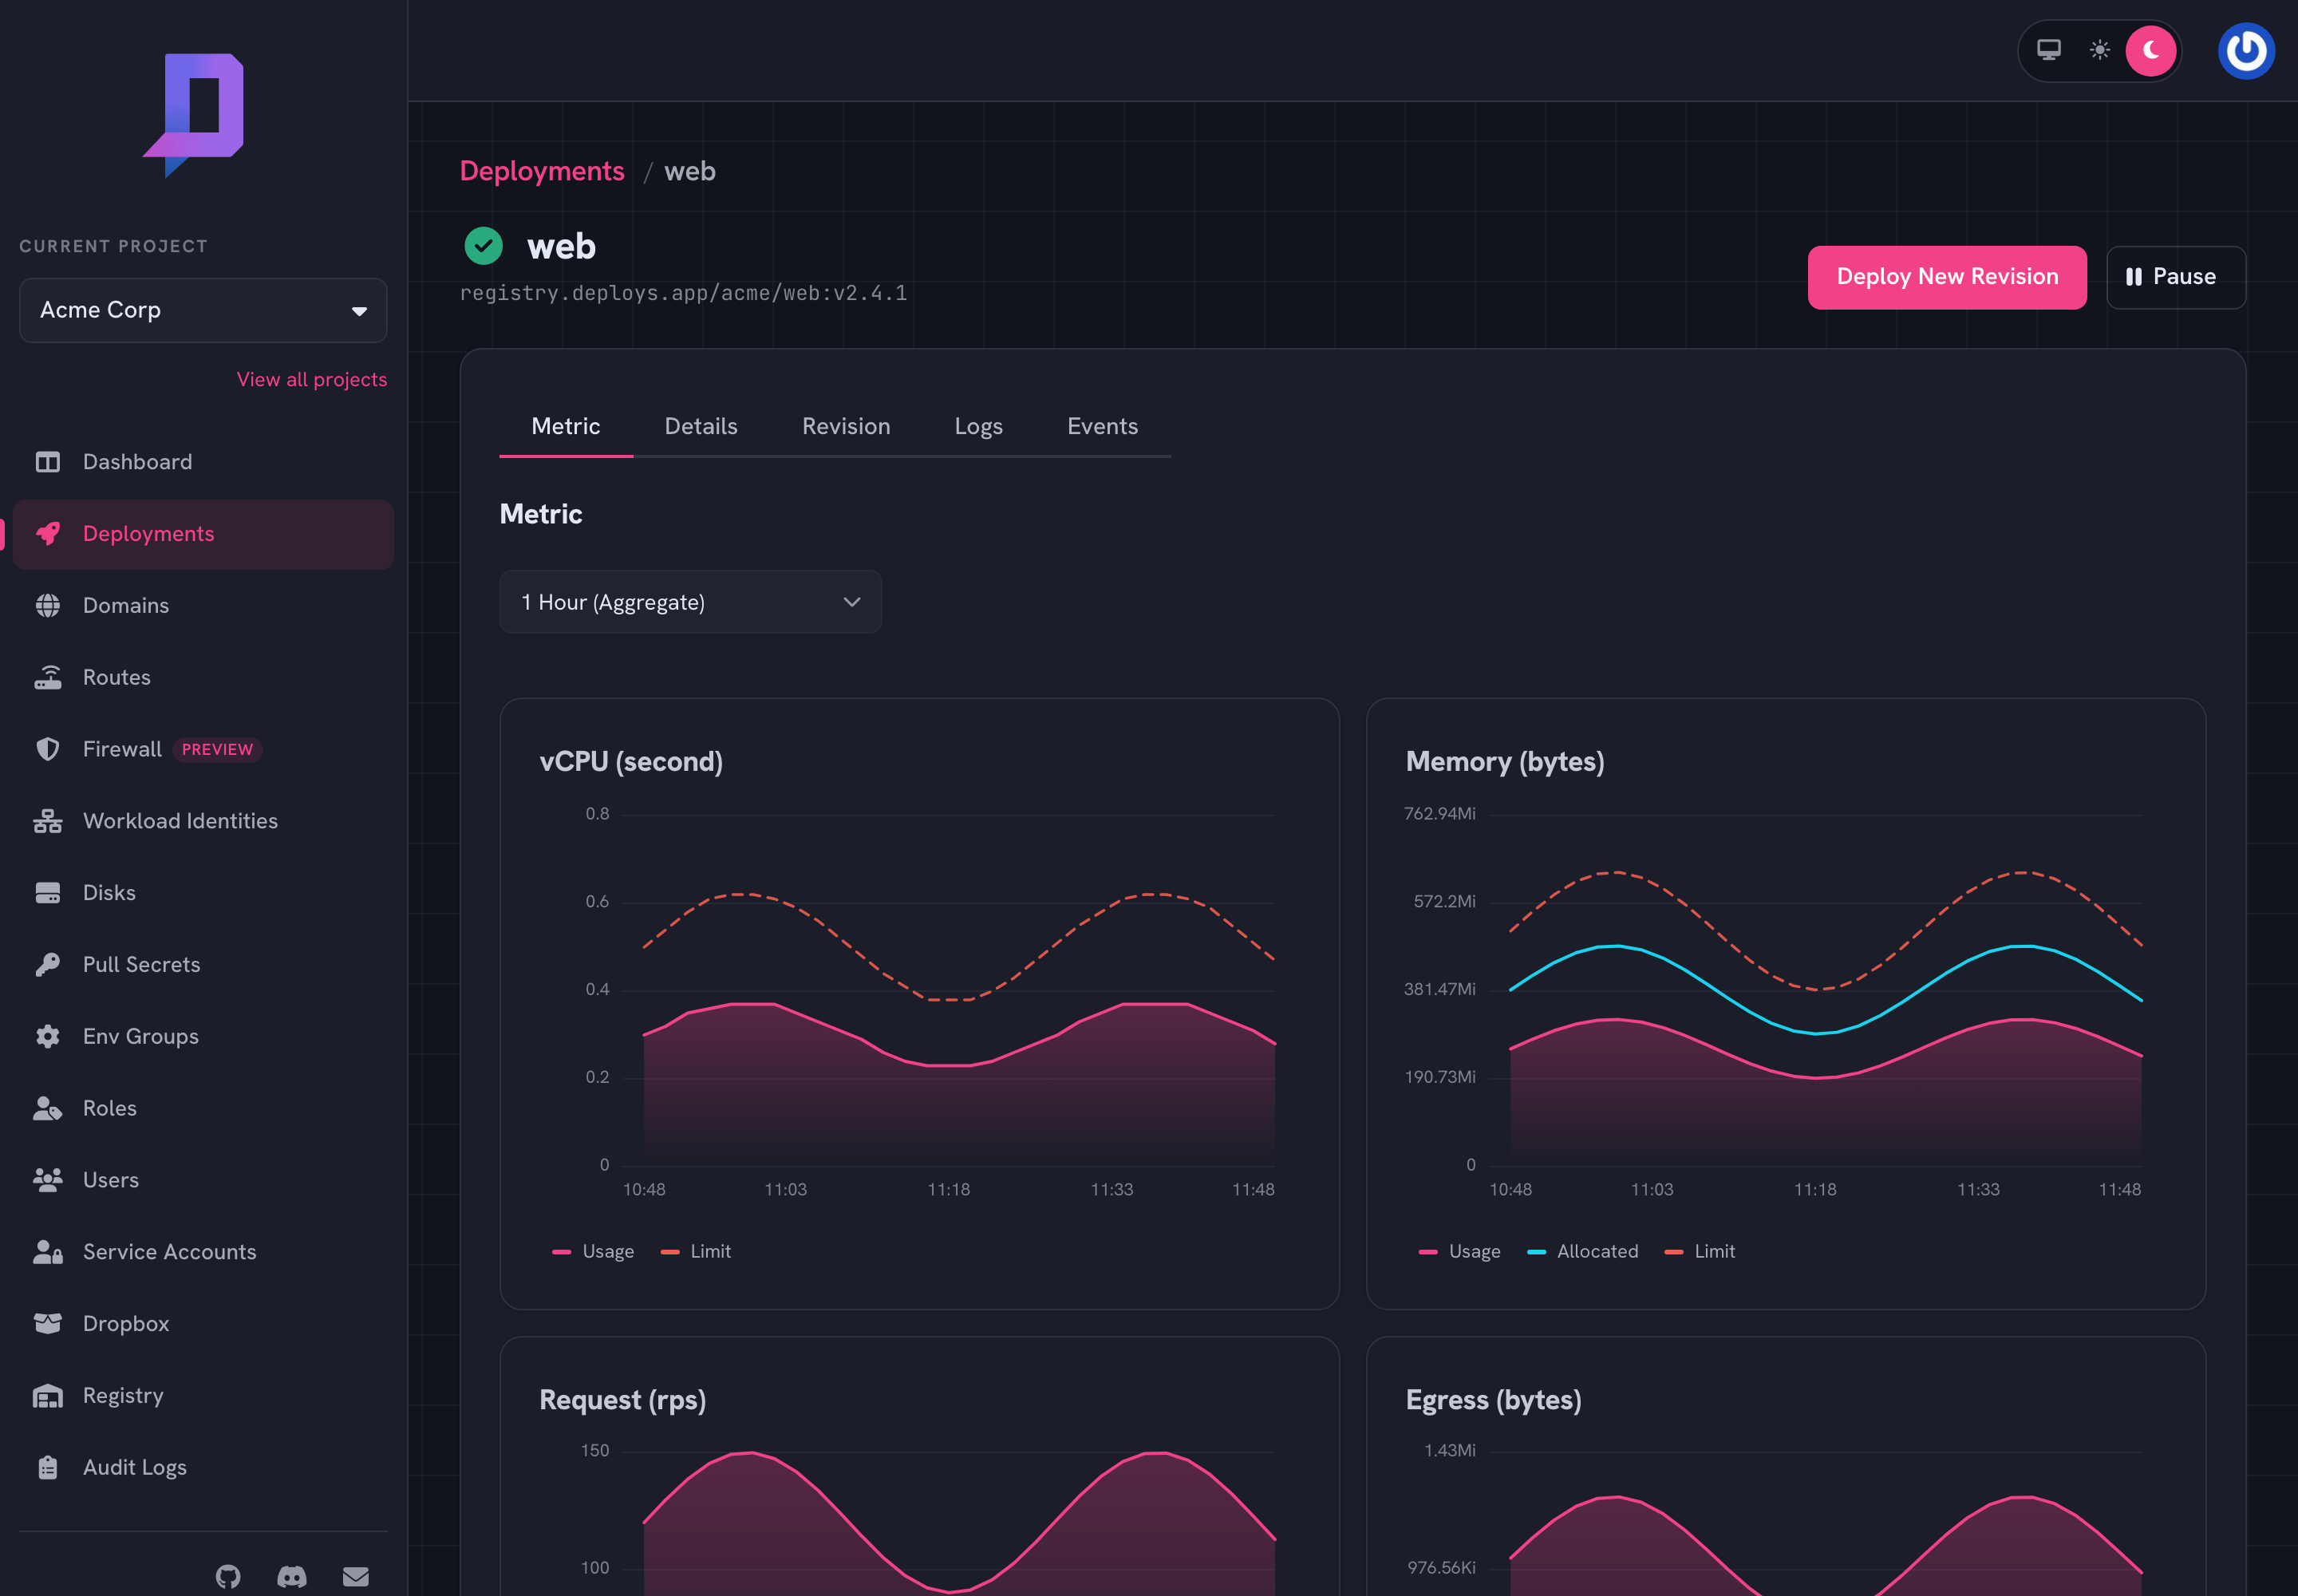Click the Registry warehouse icon
Image resolution: width=2298 pixels, height=1596 pixels.
tap(47, 1396)
